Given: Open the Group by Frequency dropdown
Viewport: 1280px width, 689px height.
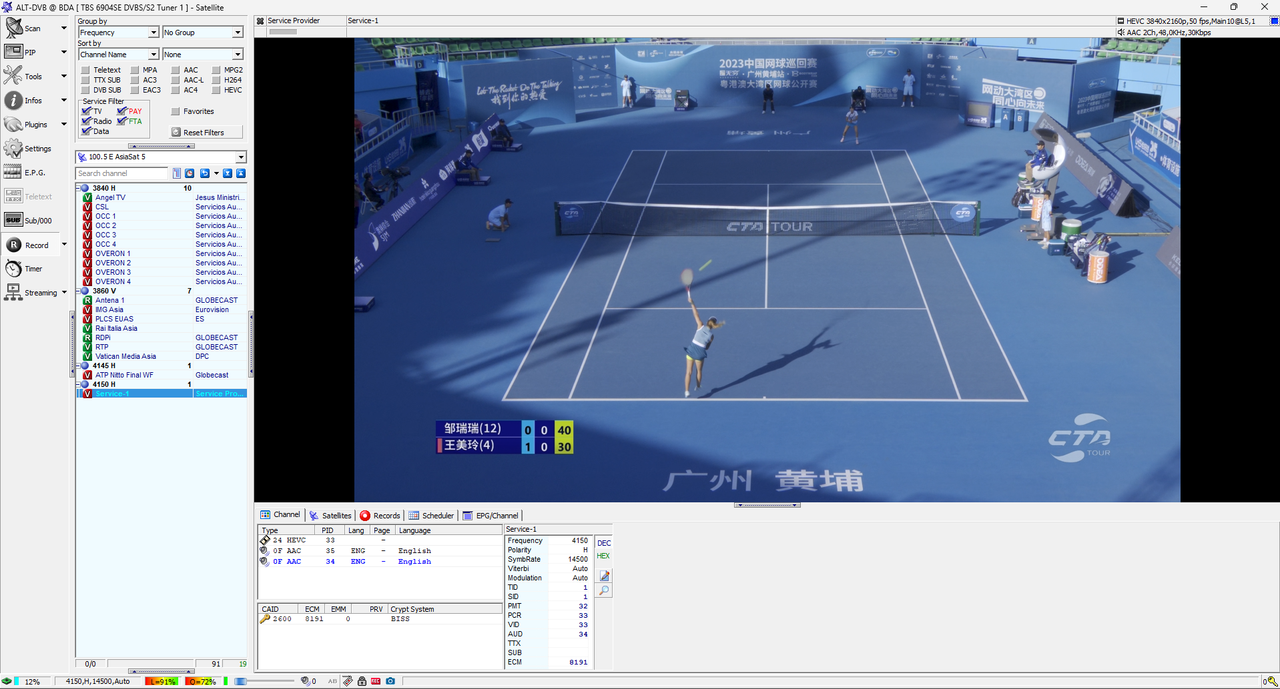Looking at the screenshot, I should pyautogui.click(x=118, y=32).
